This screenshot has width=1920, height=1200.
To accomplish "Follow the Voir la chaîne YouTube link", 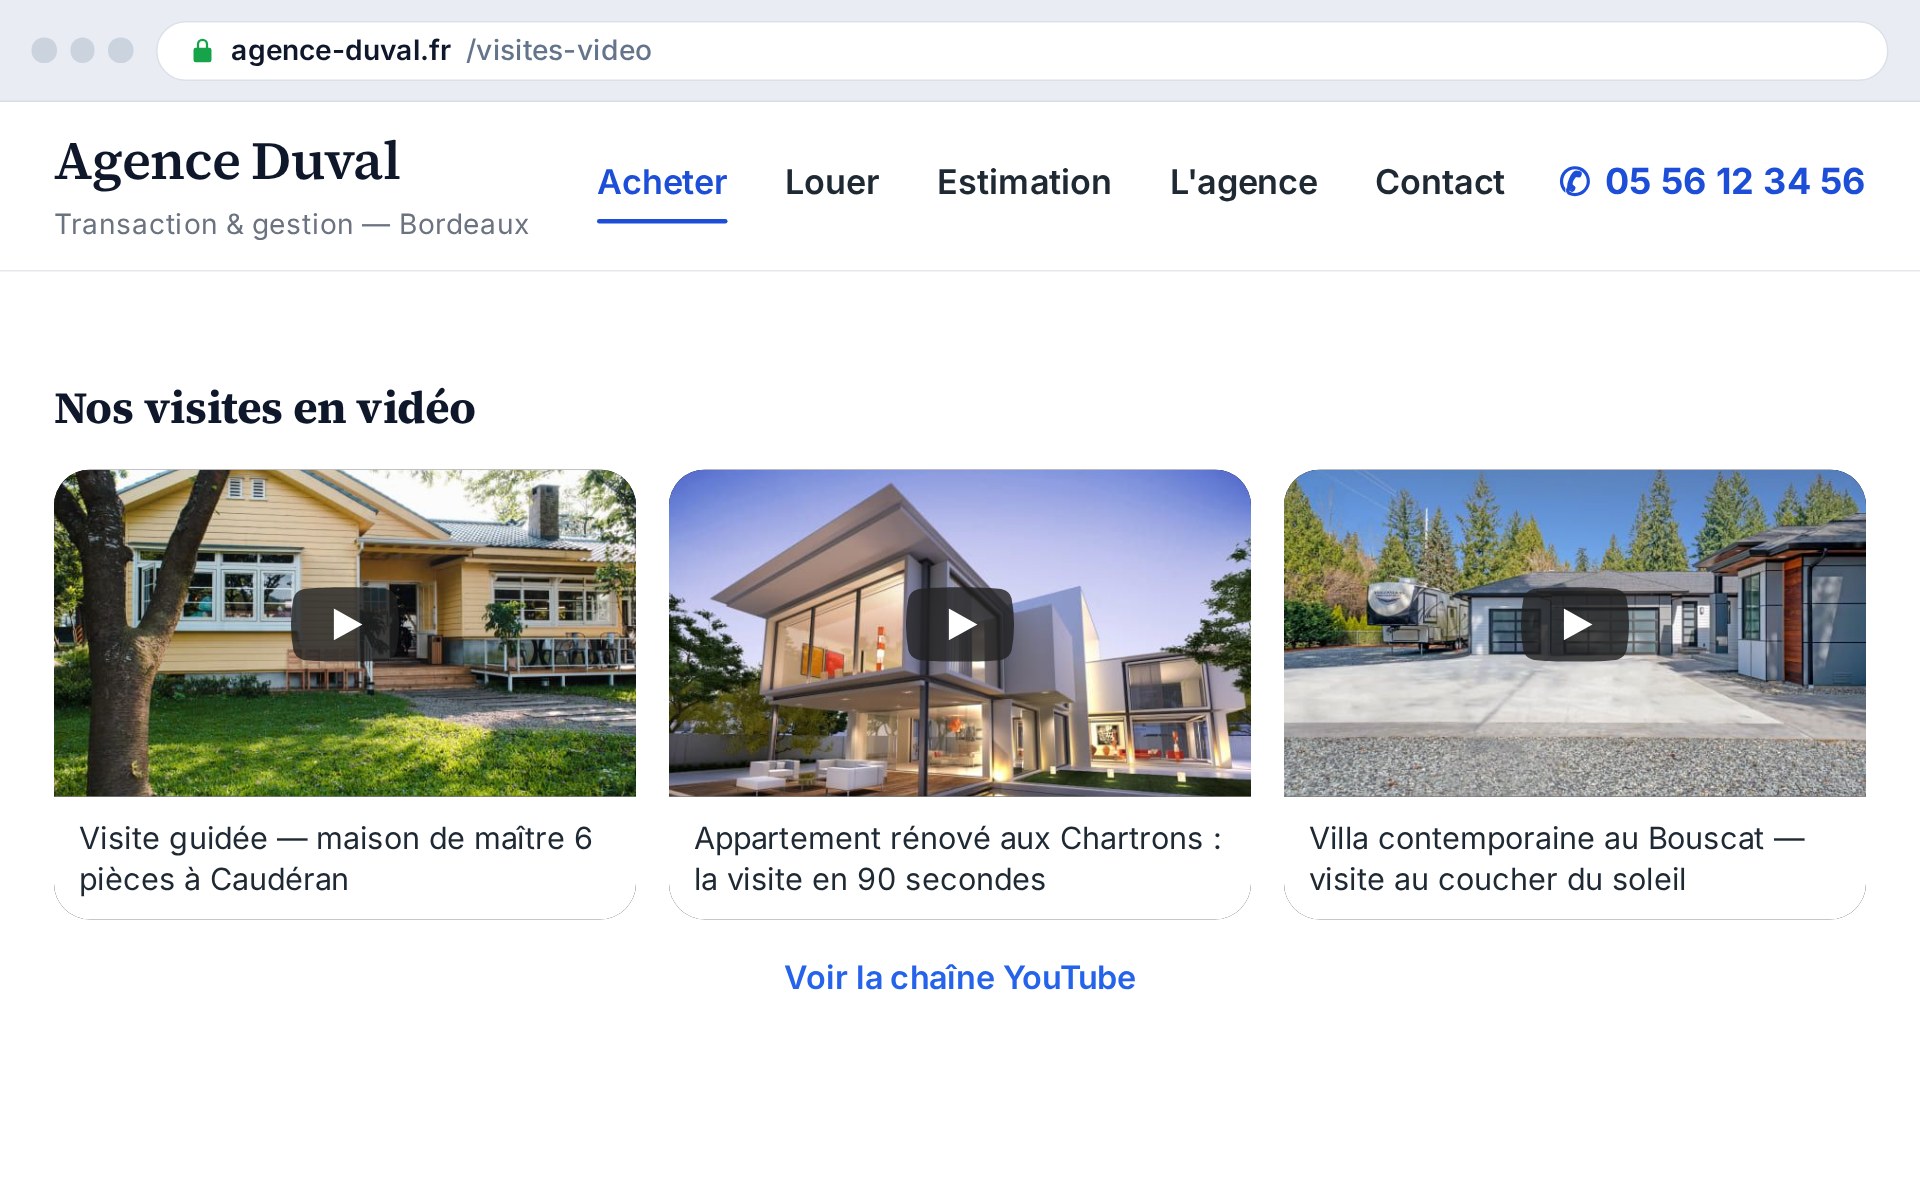I will [960, 977].
